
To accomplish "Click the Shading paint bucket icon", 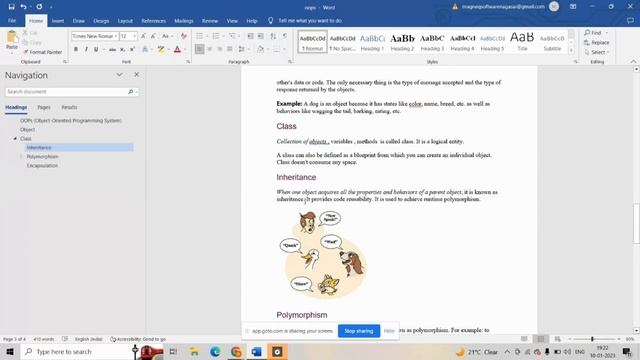I will 260,49.
